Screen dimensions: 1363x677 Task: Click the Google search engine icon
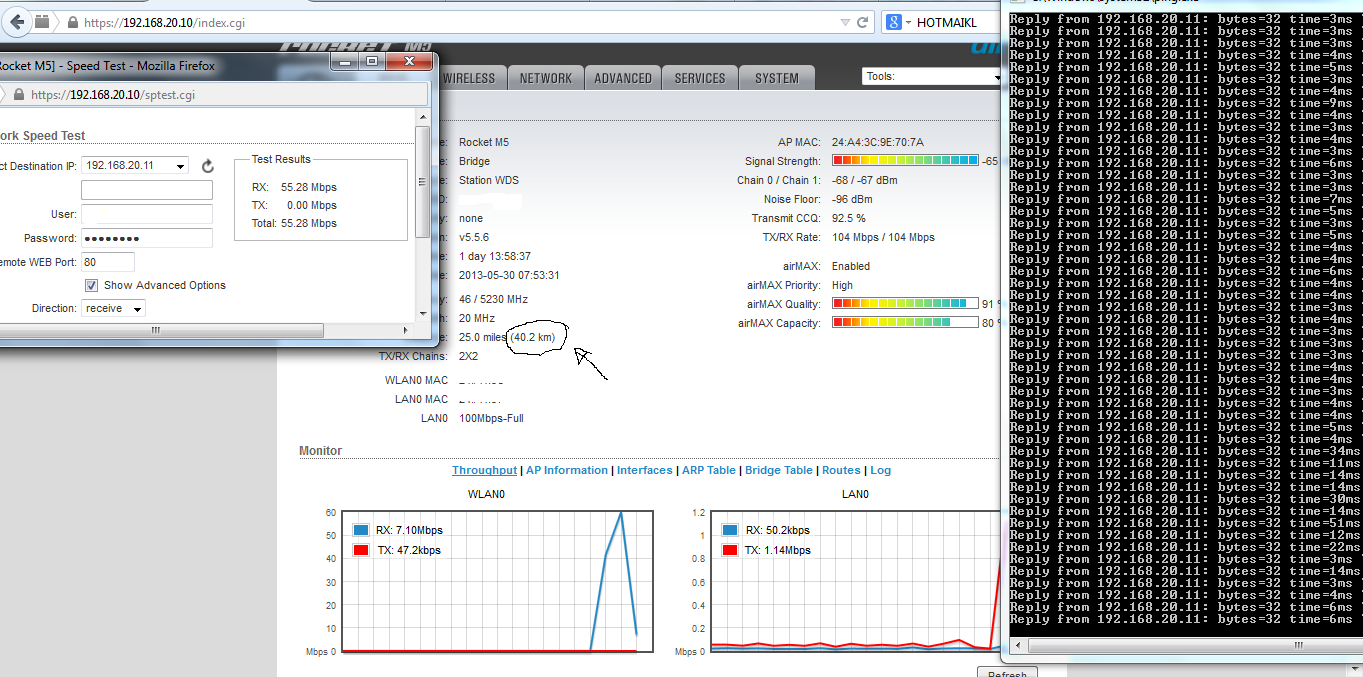pyautogui.click(x=894, y=22)
